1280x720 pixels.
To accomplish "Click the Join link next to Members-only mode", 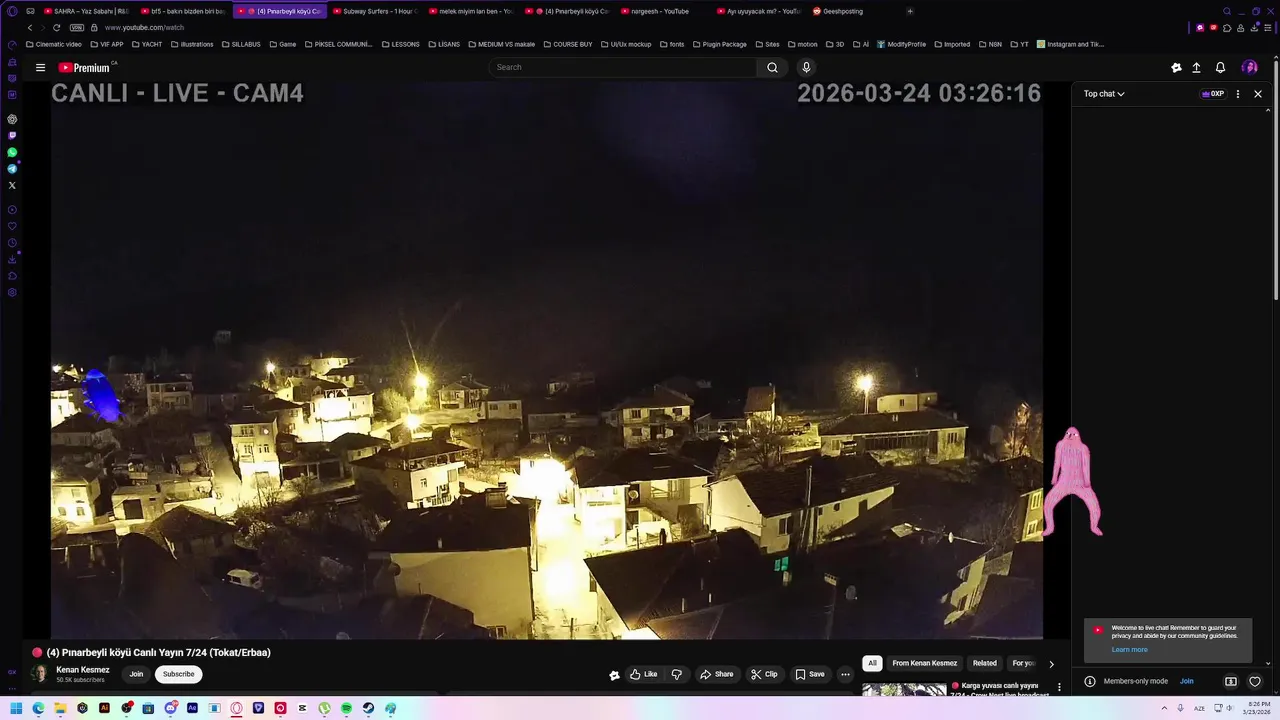I will 1186,681.
